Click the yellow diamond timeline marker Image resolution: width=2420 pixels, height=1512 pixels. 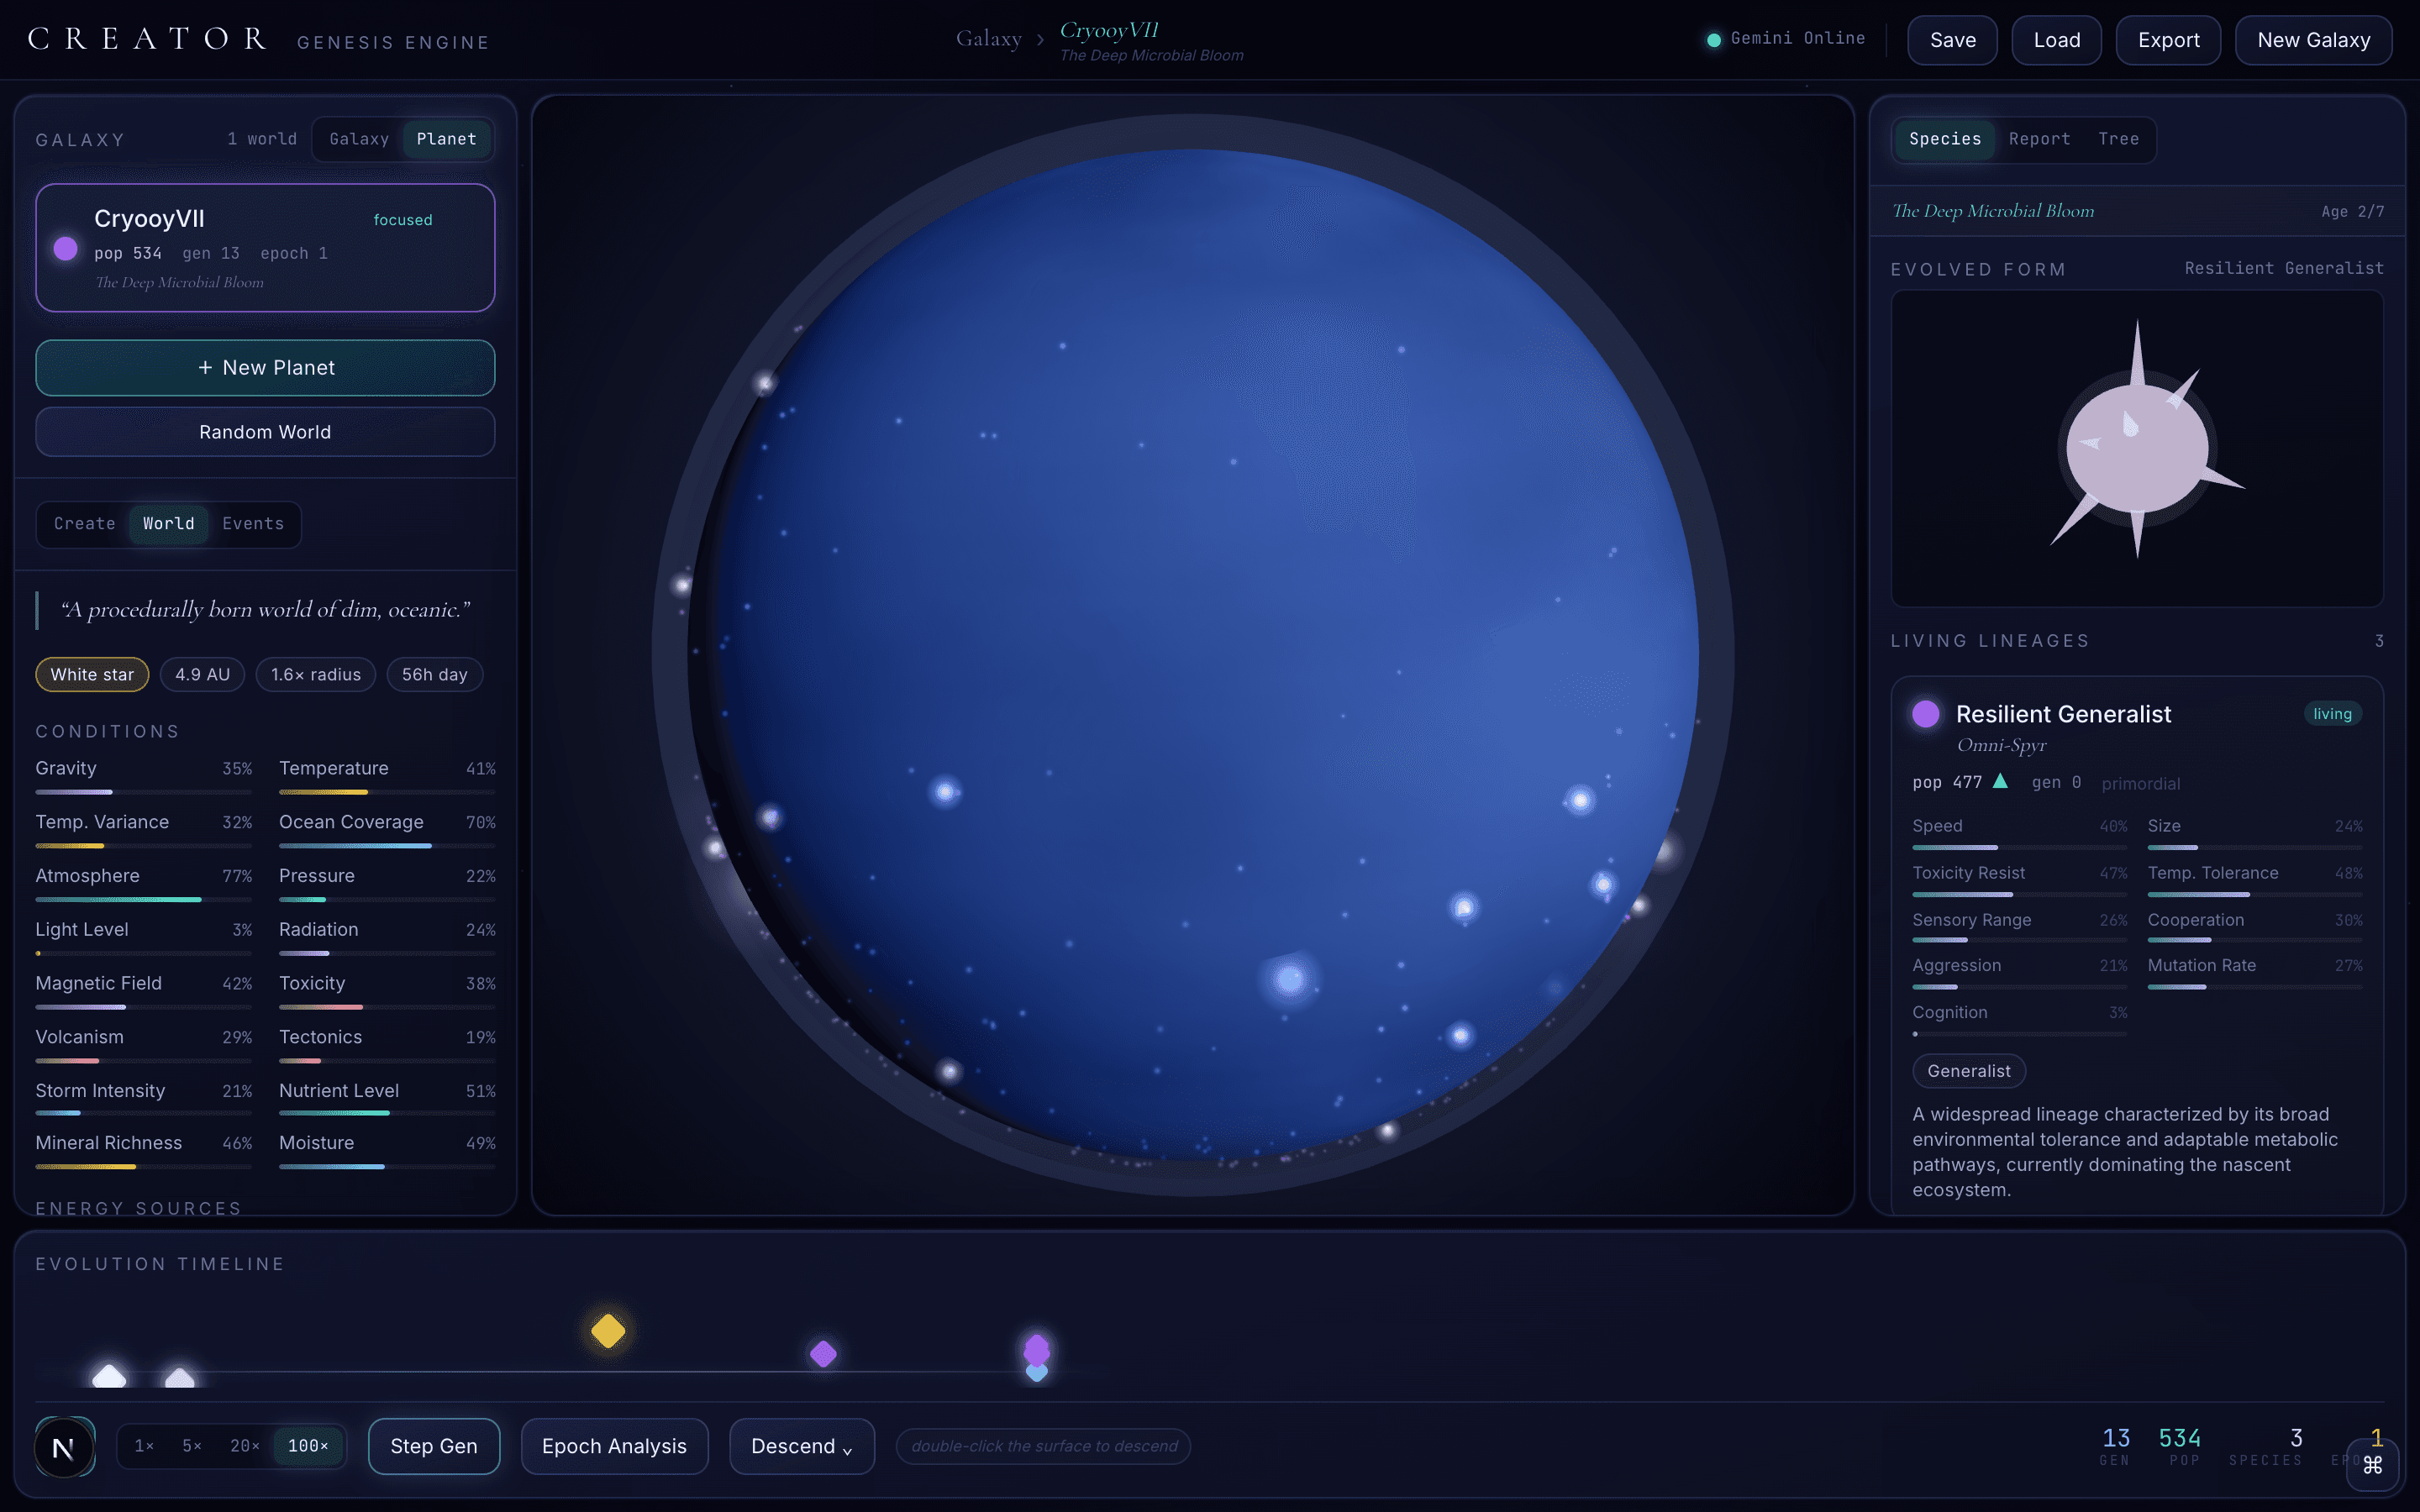[608, 1331]
